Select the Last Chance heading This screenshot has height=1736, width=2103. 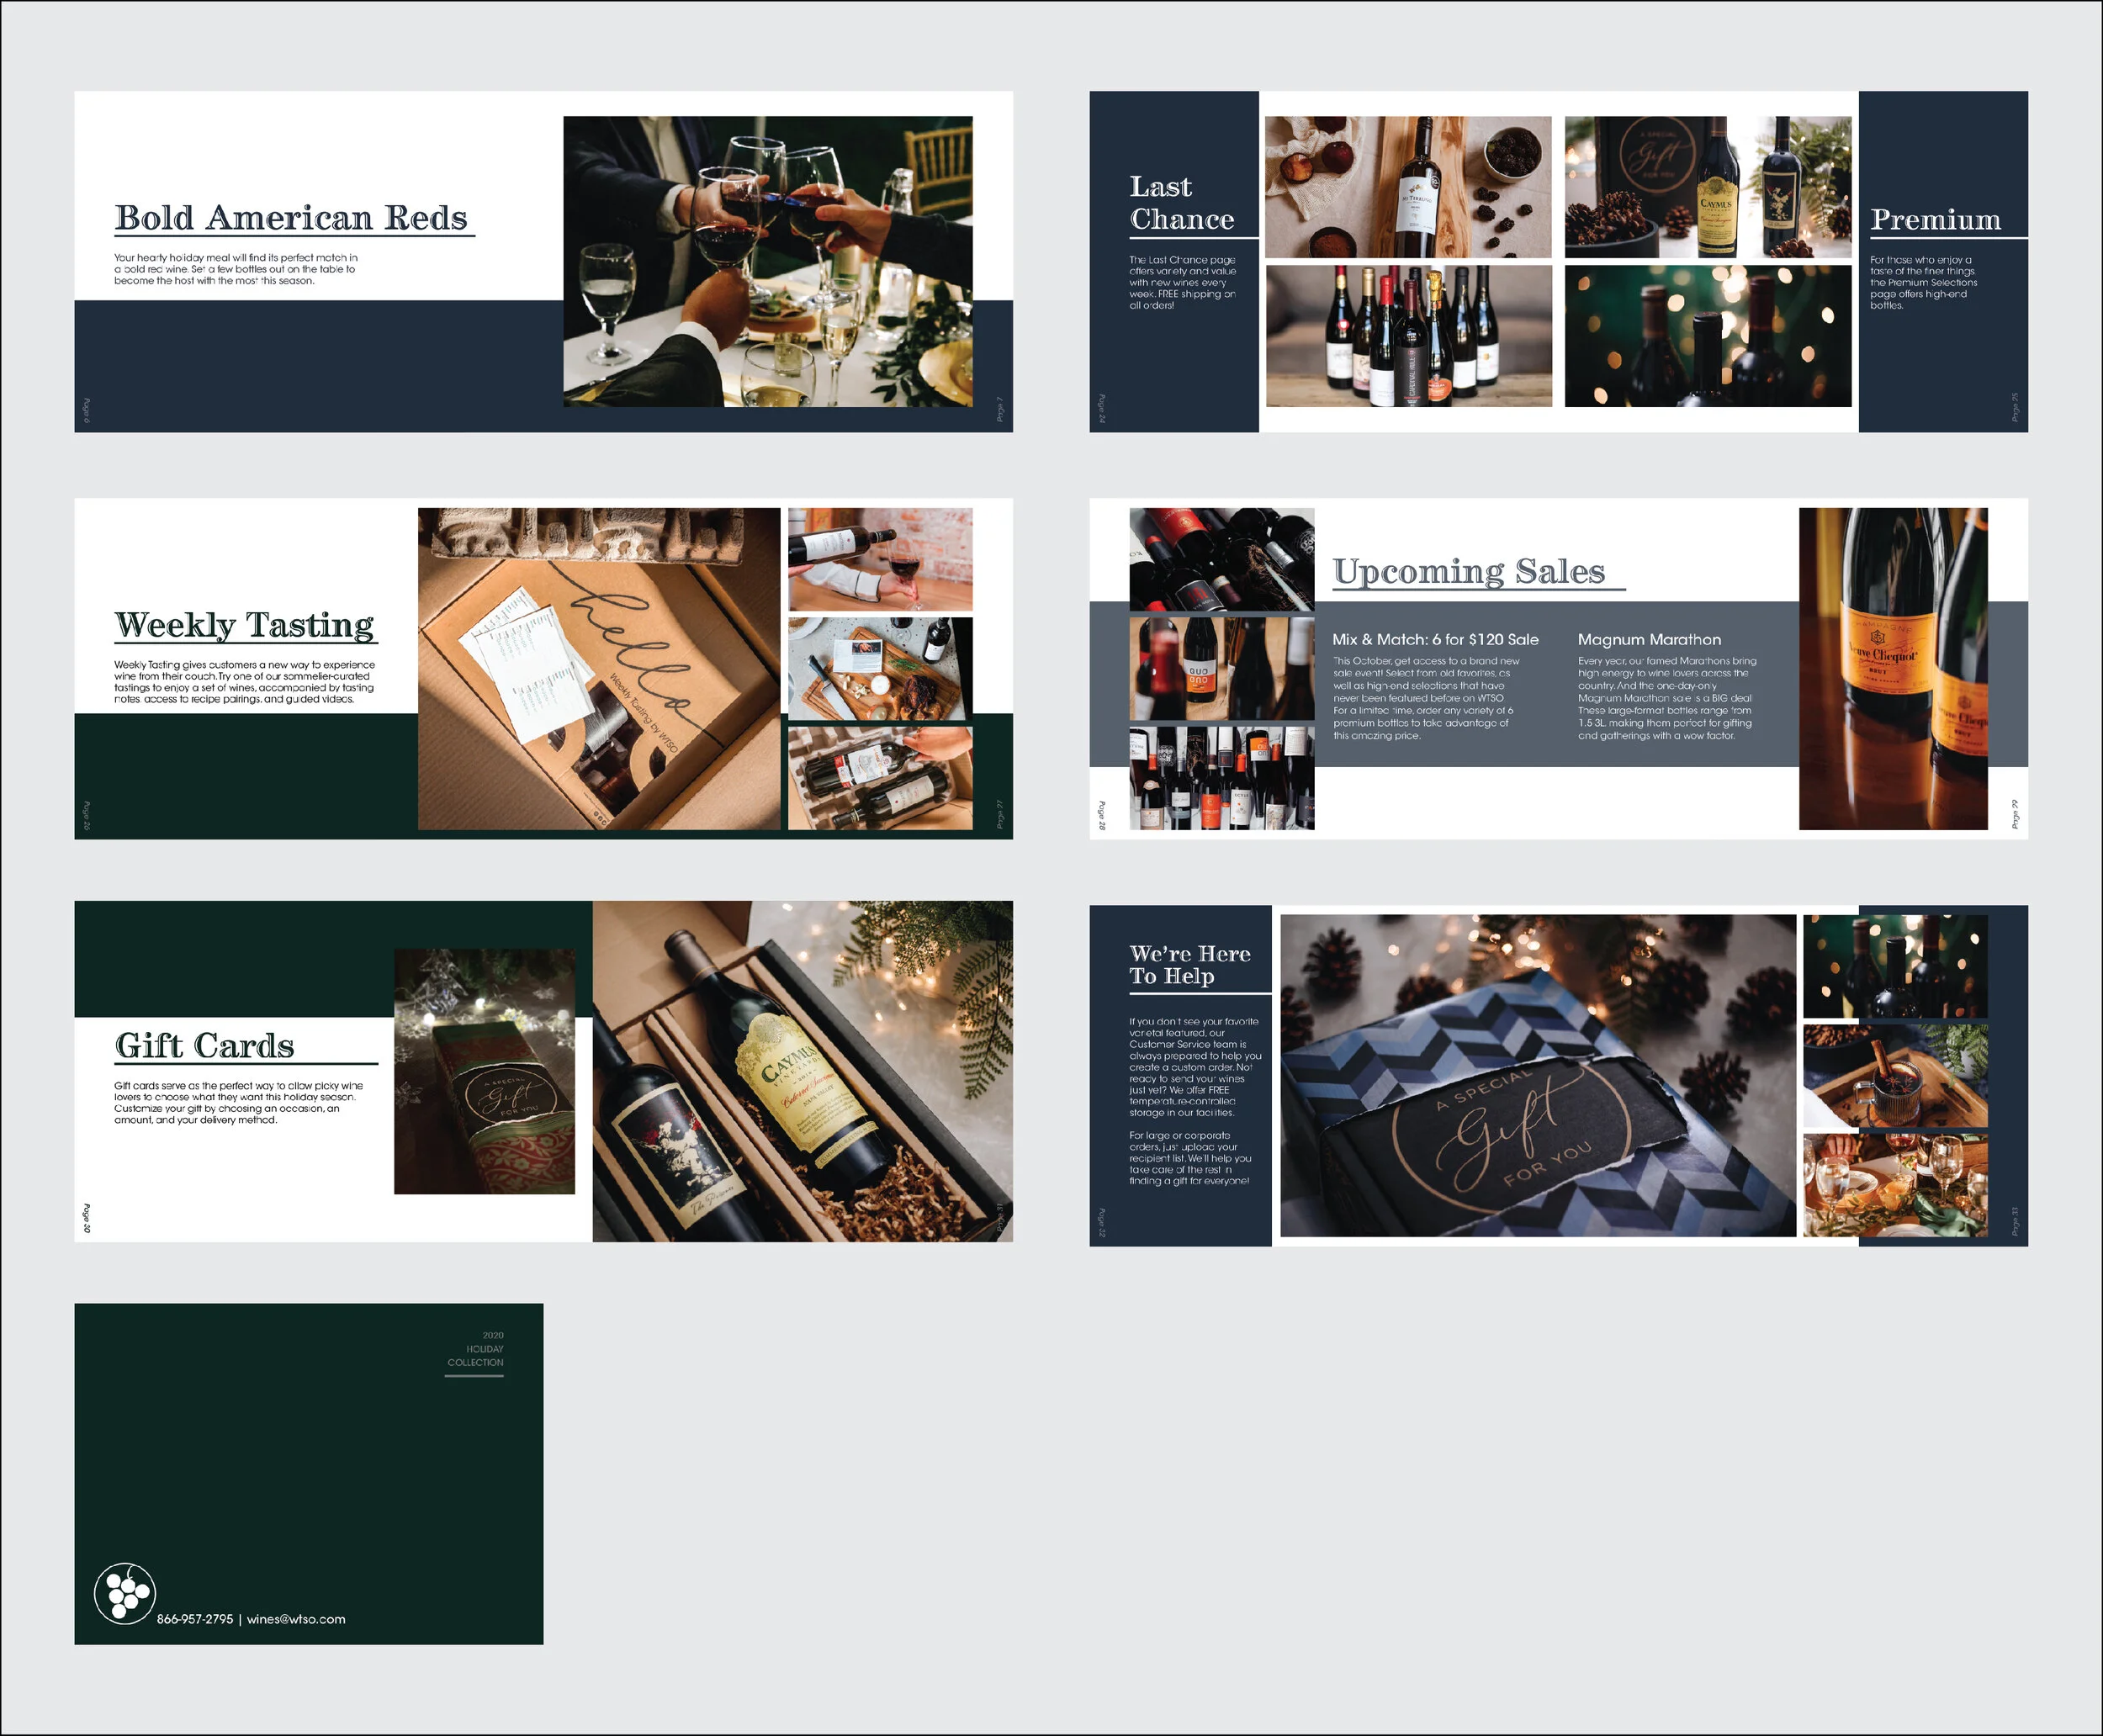1180,203
